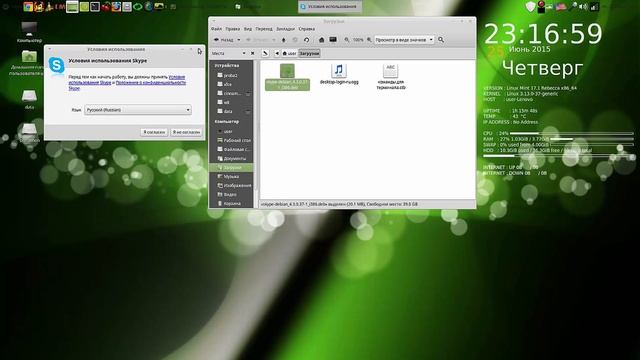This screenshot has height=360, width=640.
Task: Open 'Документы' in sidebar
Action: point(231,158)
